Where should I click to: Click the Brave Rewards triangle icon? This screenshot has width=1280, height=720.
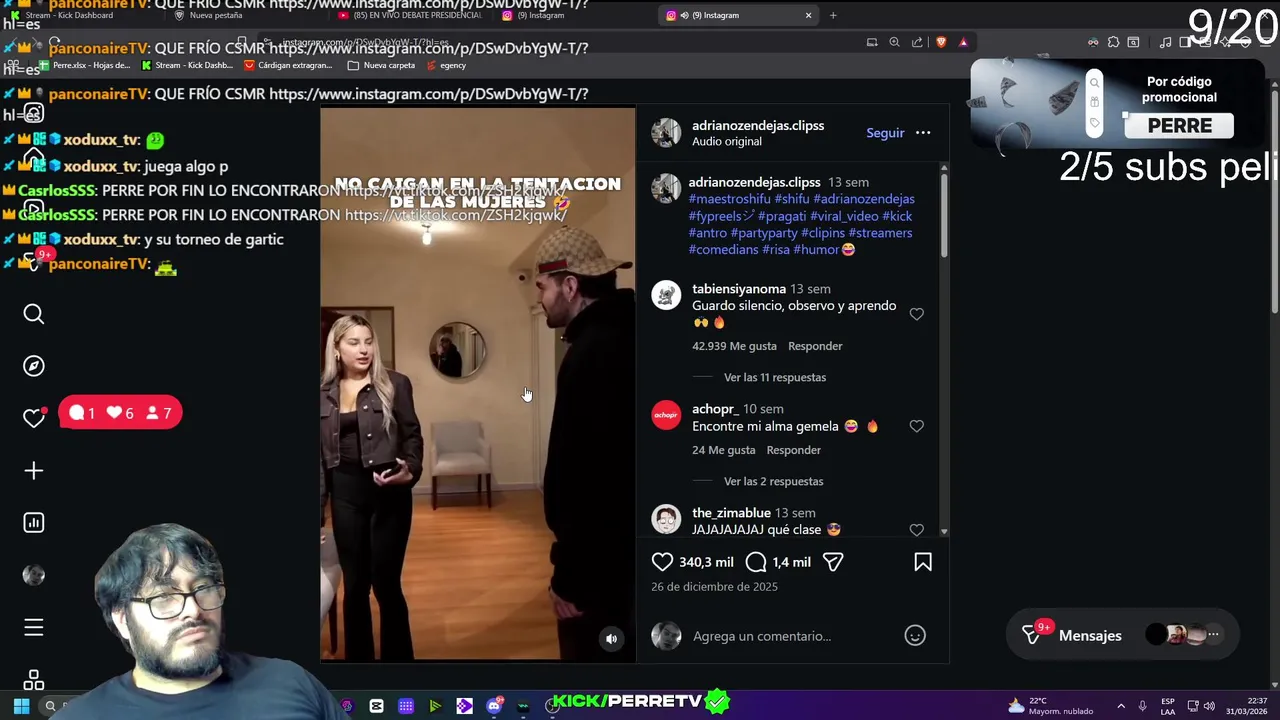(x=963, y=42)
